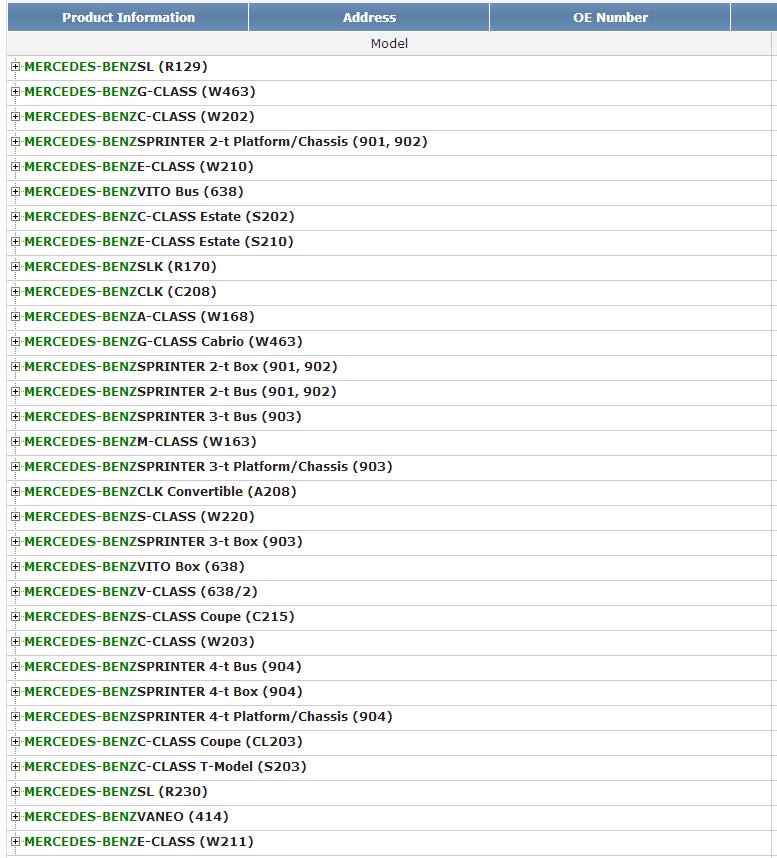Expand SPRINTER 4-t Platform/Chassis (904) plus icon

tap(15, 717)
